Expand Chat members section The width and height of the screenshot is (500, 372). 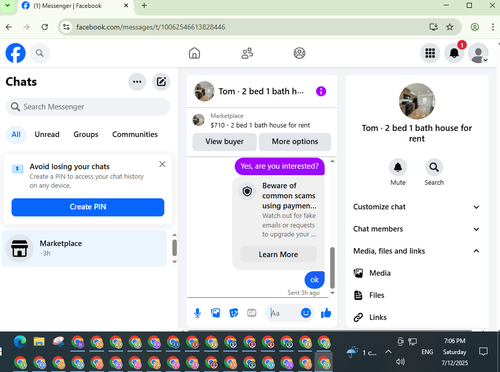click(417, 229)
